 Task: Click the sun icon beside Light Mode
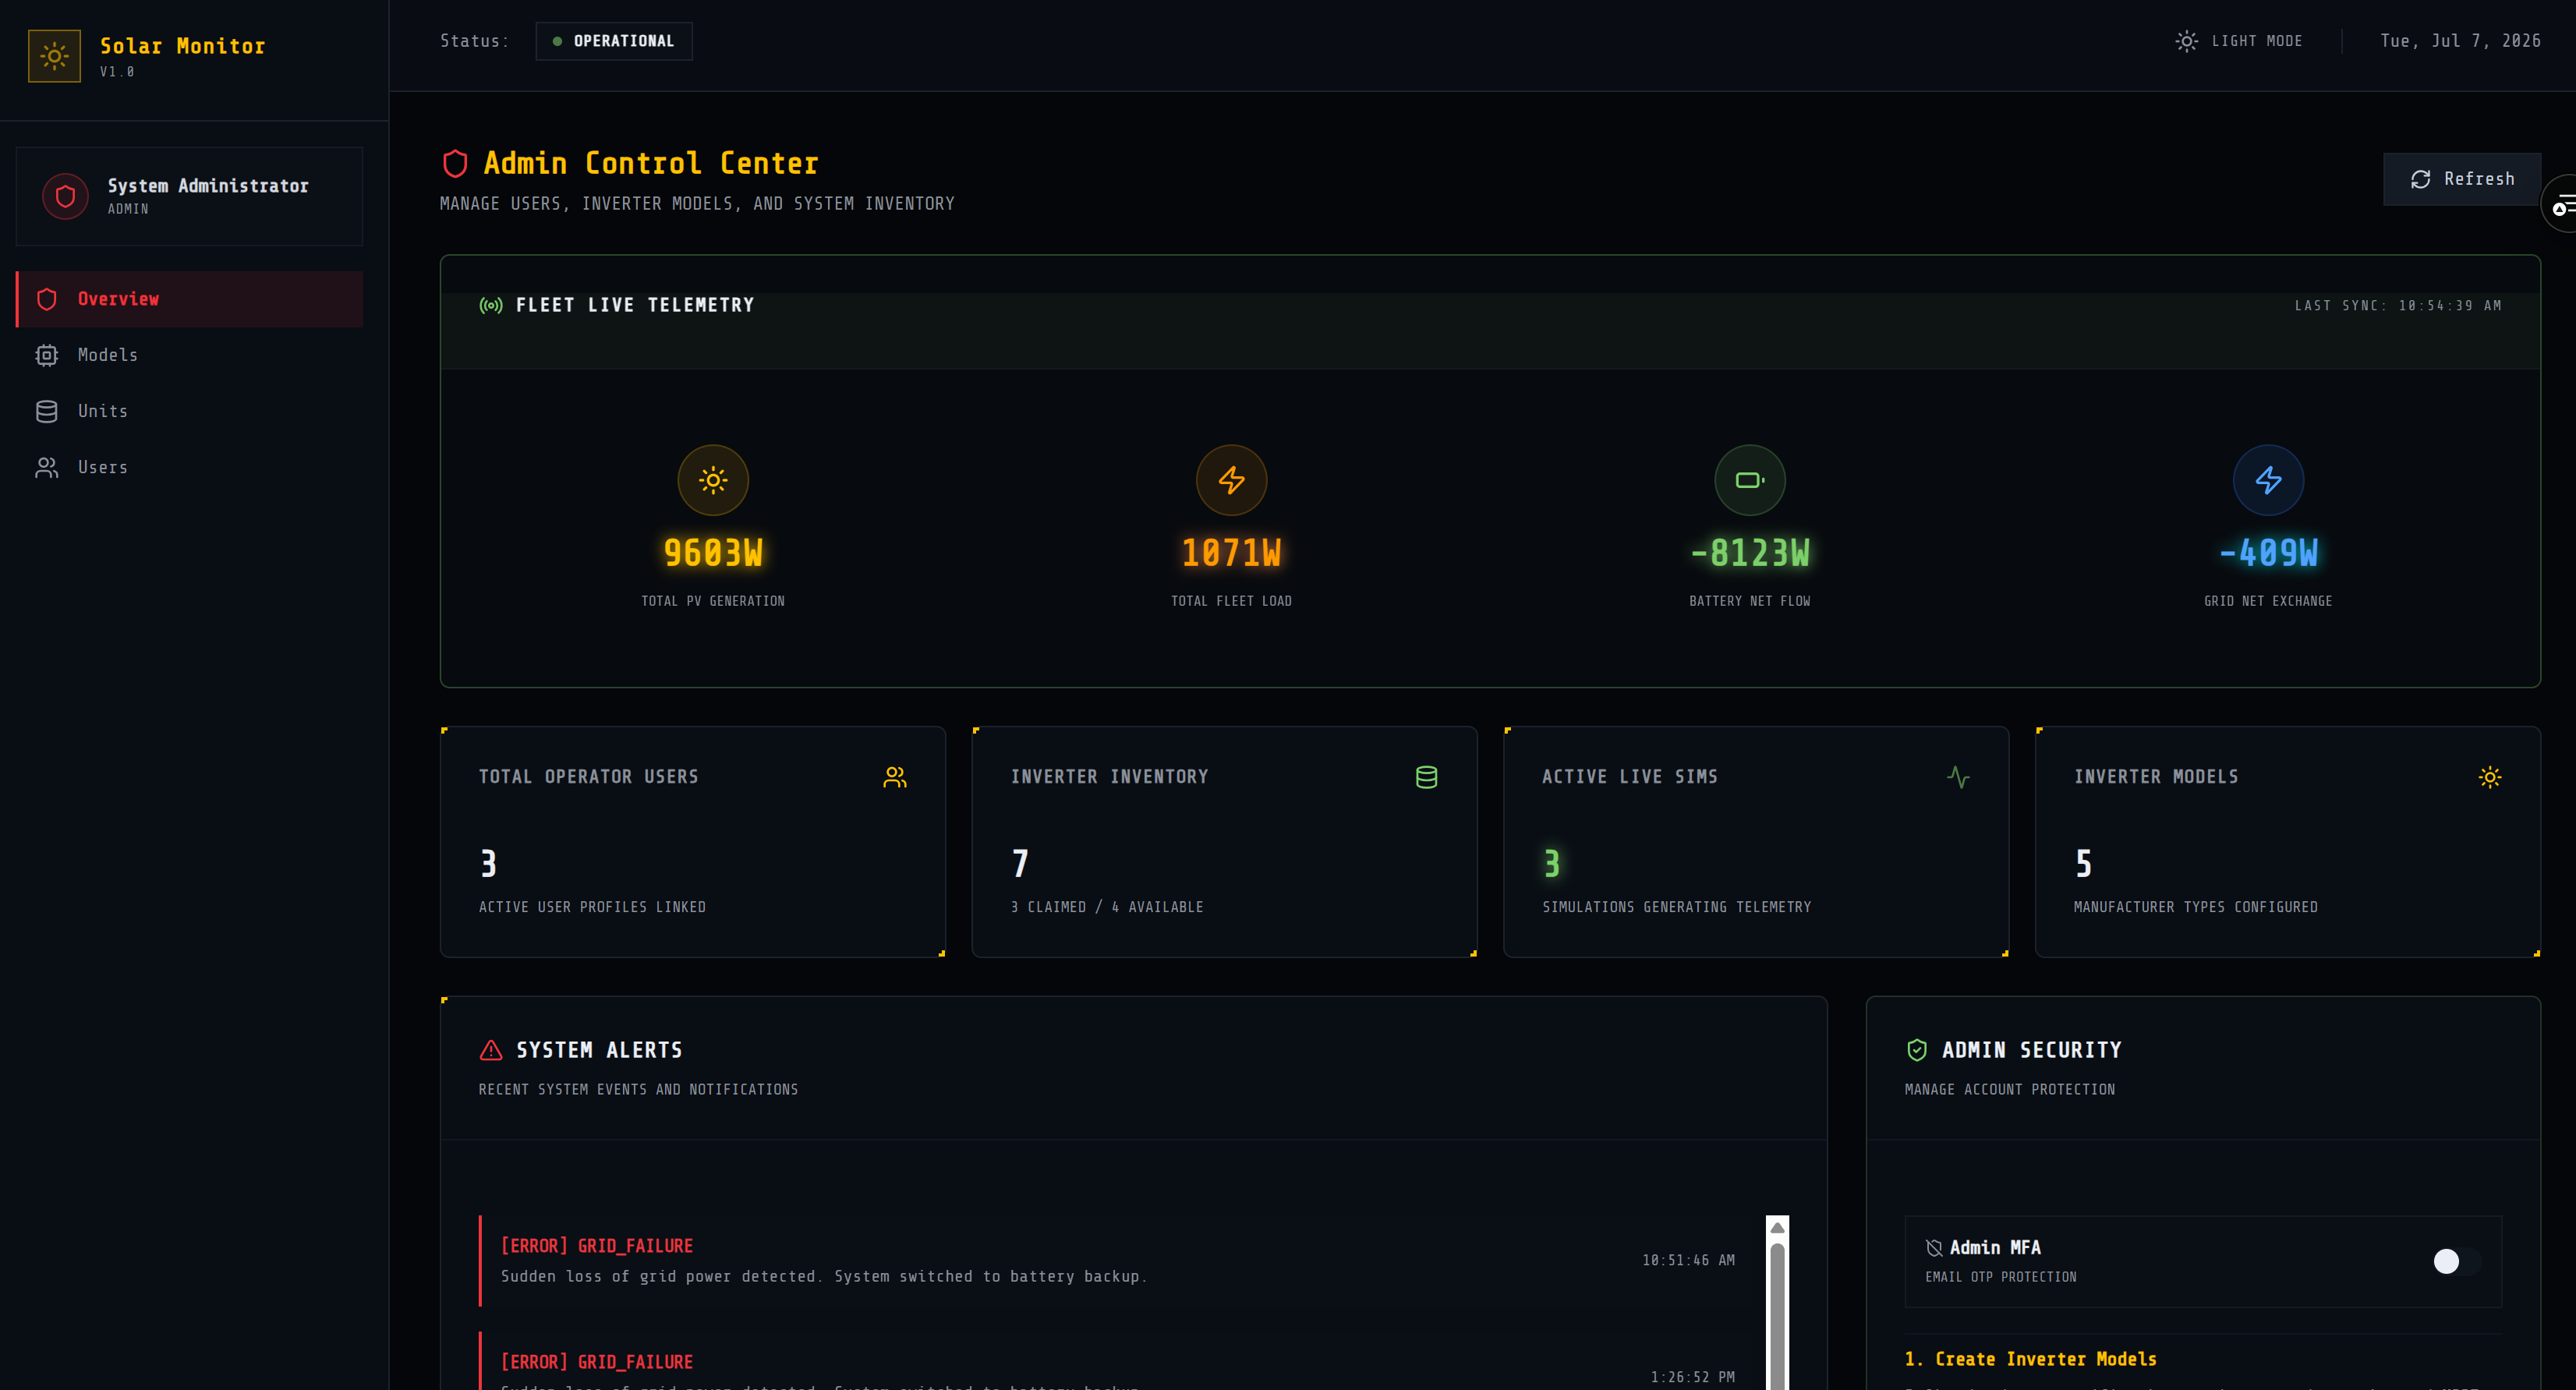coord(2187,41)
